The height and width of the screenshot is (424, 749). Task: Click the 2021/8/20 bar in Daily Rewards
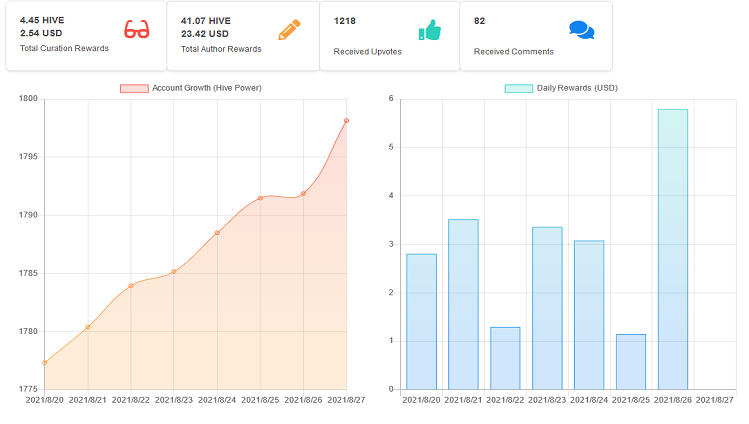pos(421,322)
